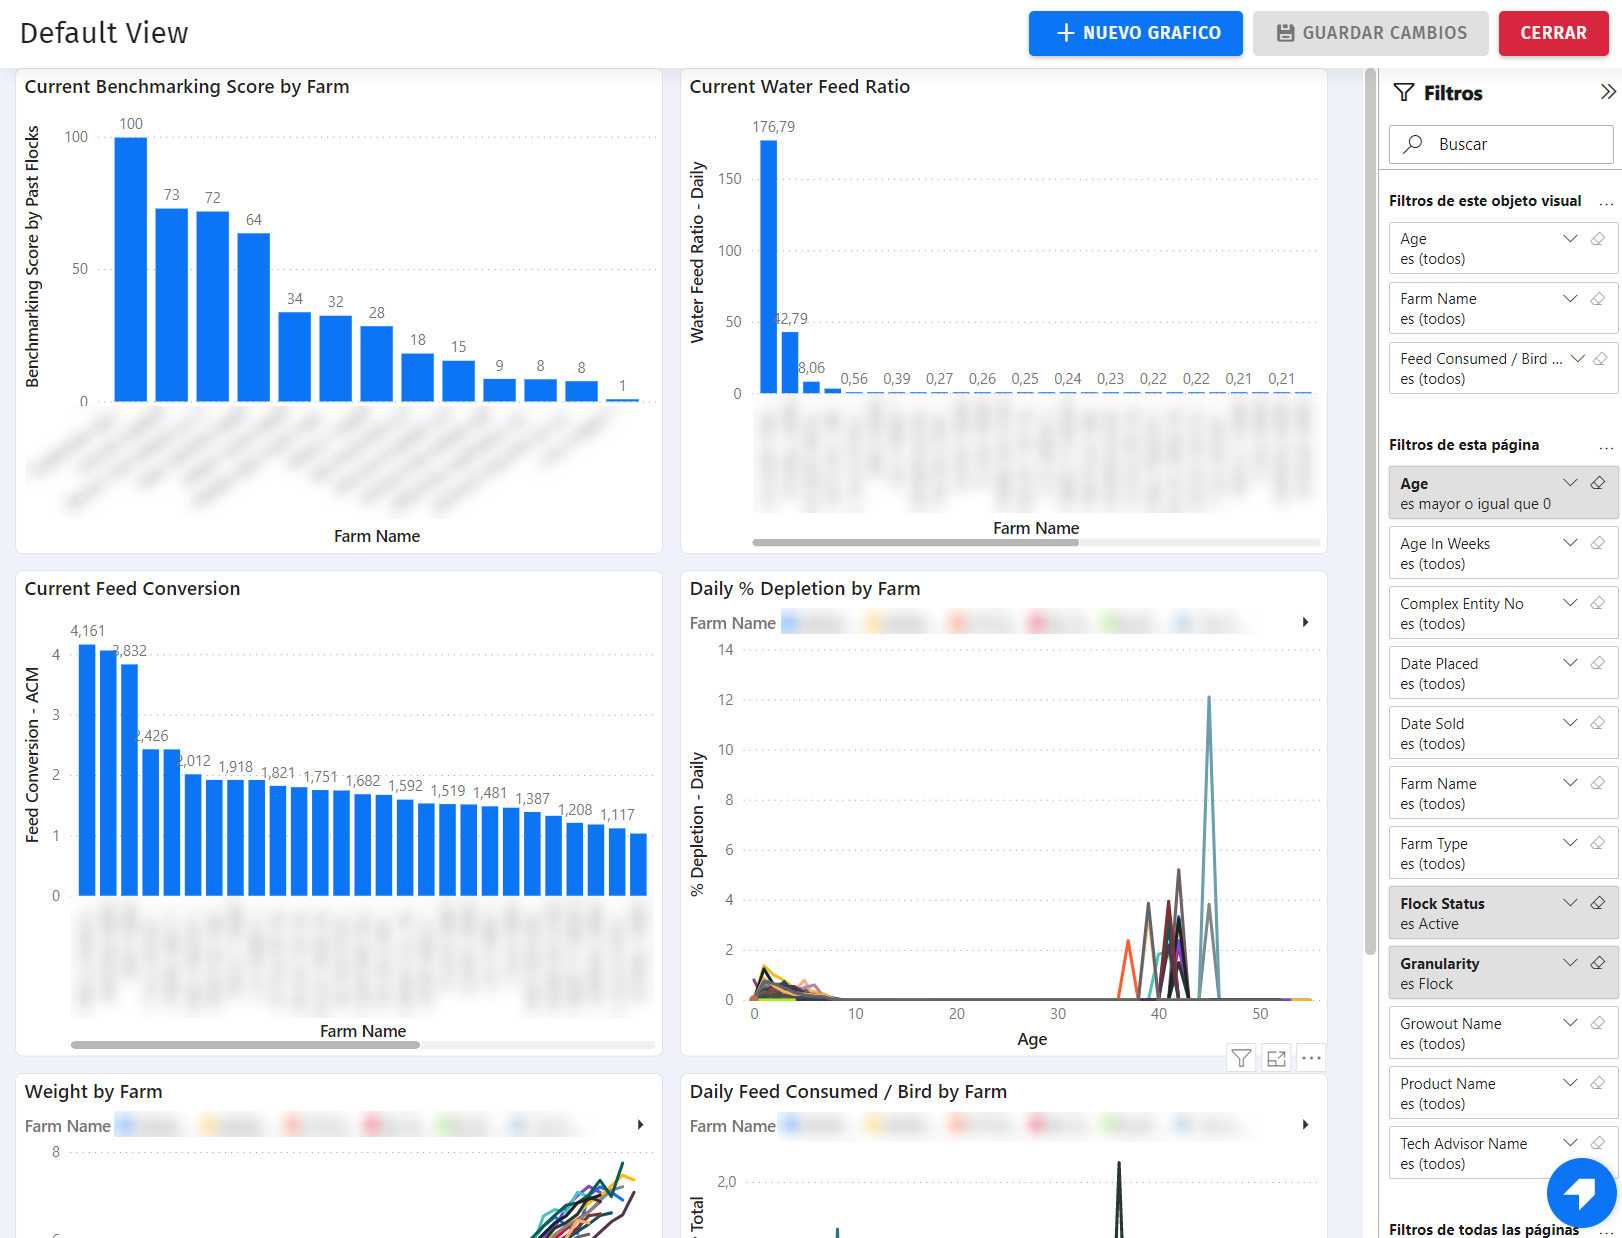Select the bar labeled 73 in Benchmarking chart
The image size is (1622, 1238).
[172, 305]
